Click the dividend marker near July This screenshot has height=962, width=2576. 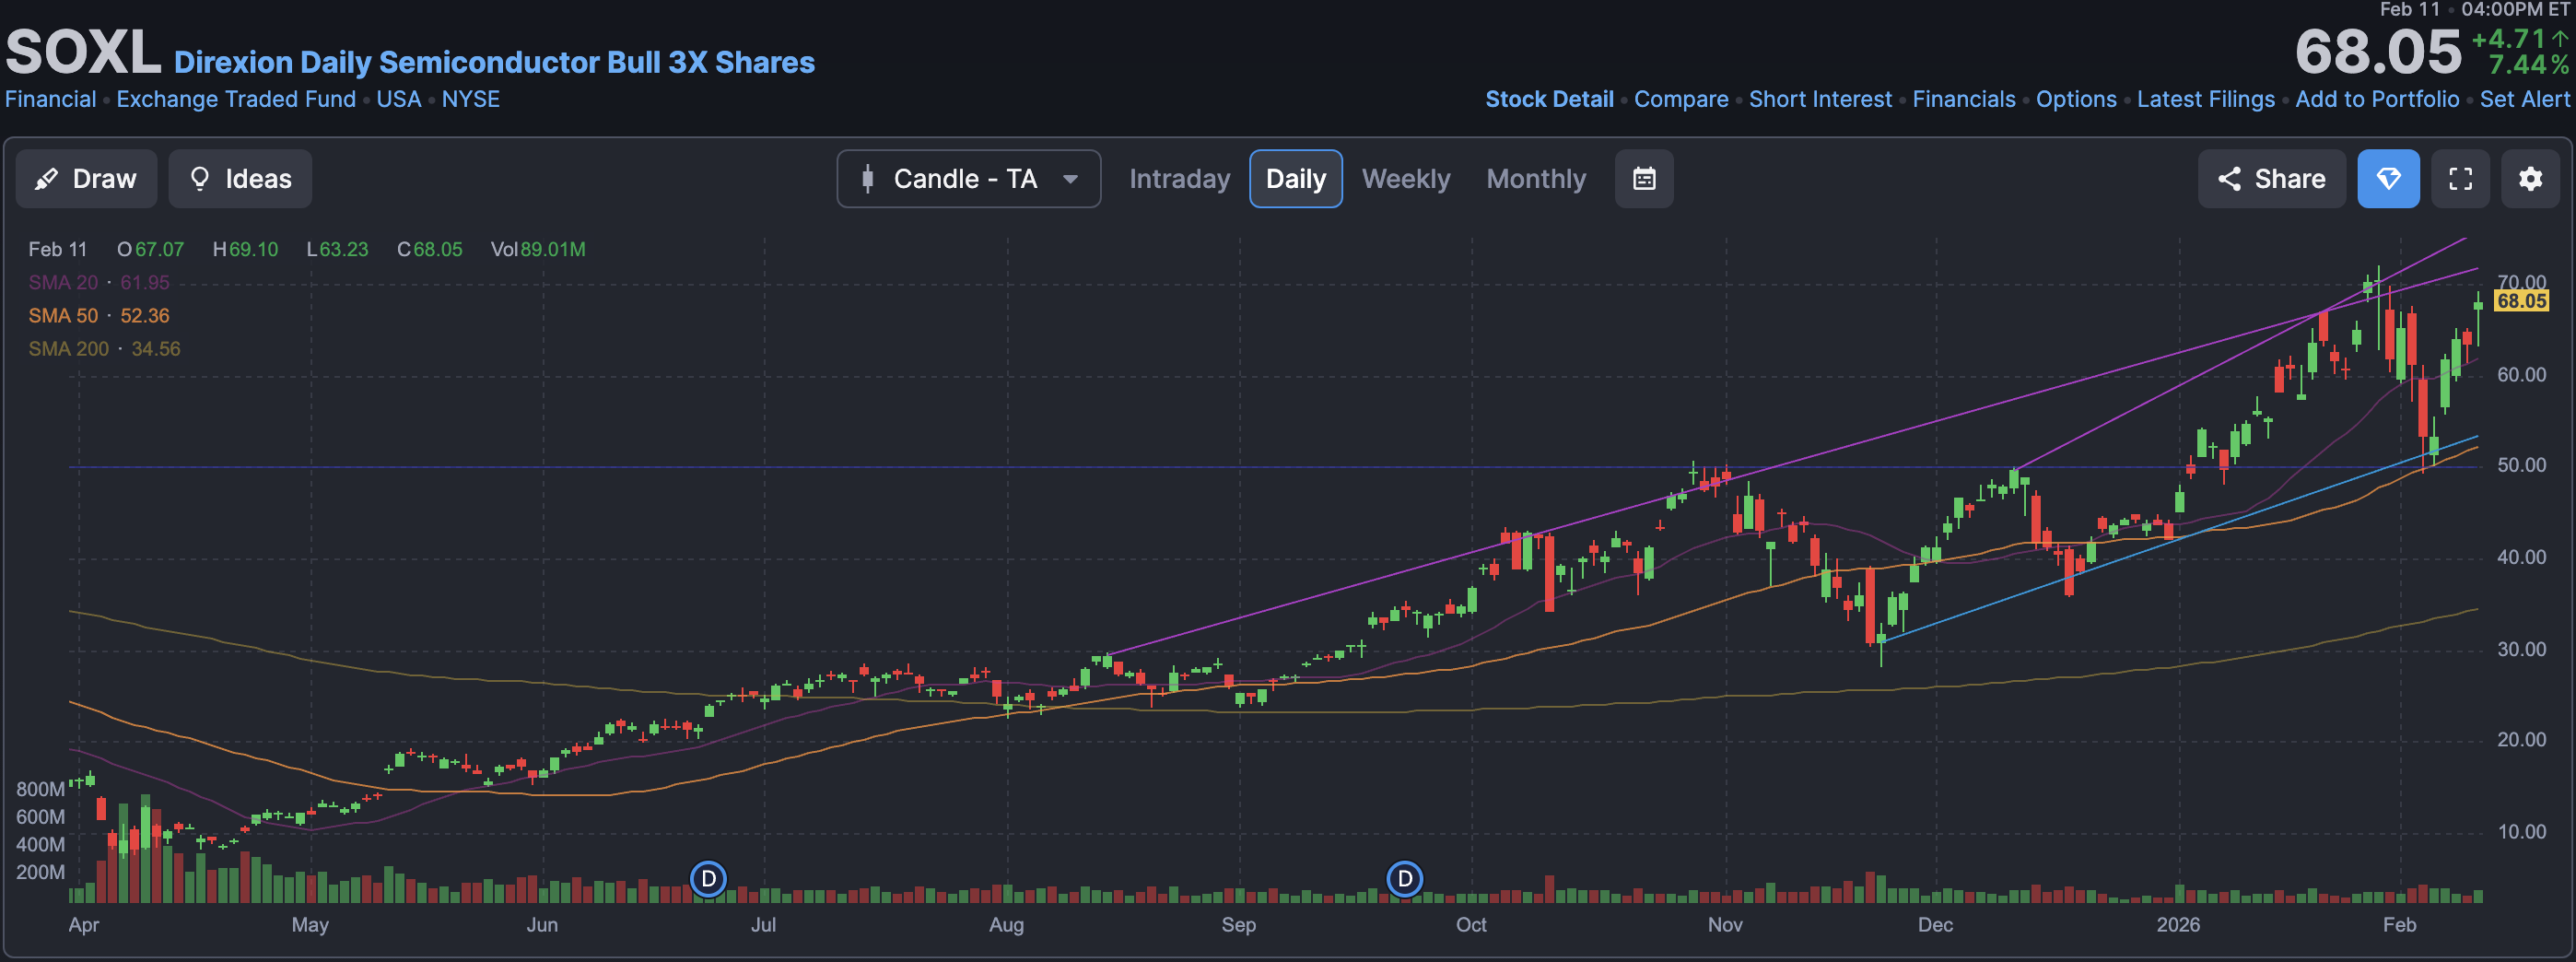708,879
